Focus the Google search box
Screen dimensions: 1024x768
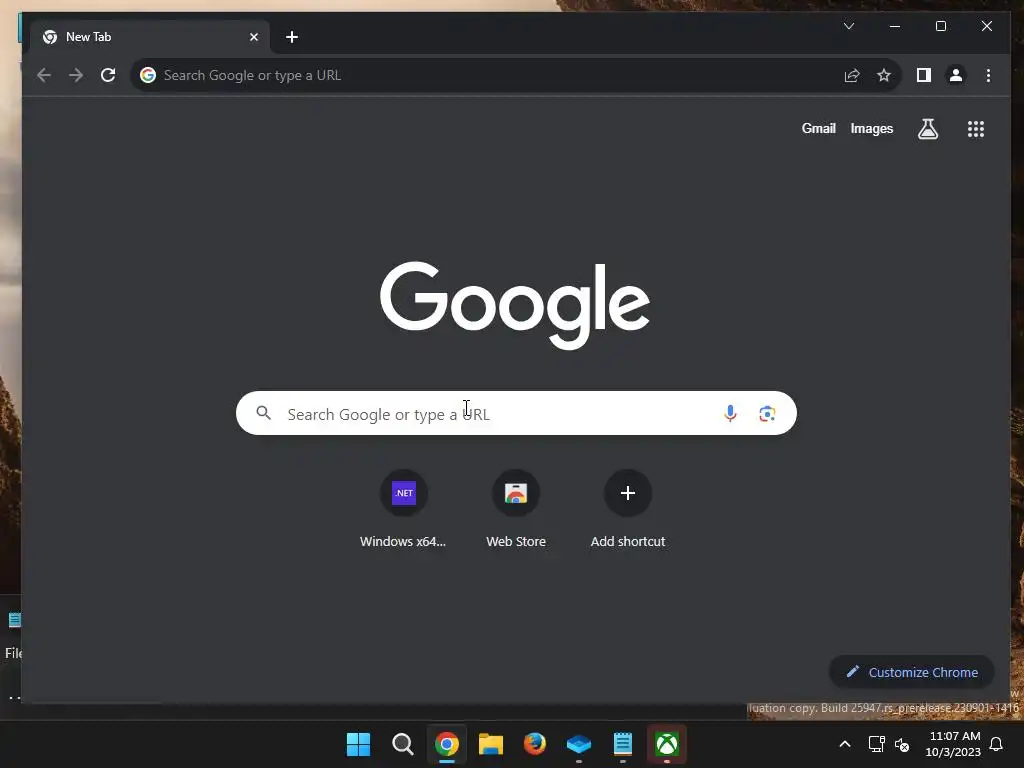click(516, 413)
